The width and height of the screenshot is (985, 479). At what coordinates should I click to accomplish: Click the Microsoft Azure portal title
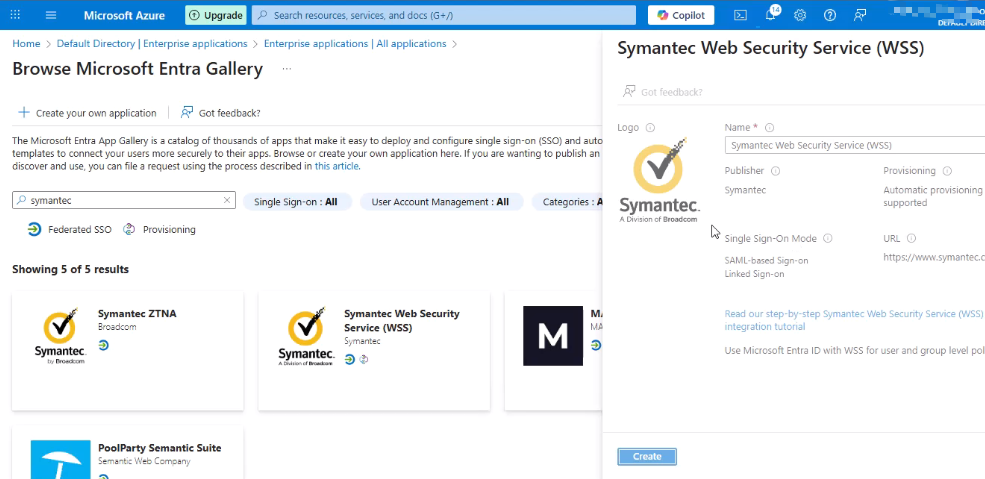point(124,15)
